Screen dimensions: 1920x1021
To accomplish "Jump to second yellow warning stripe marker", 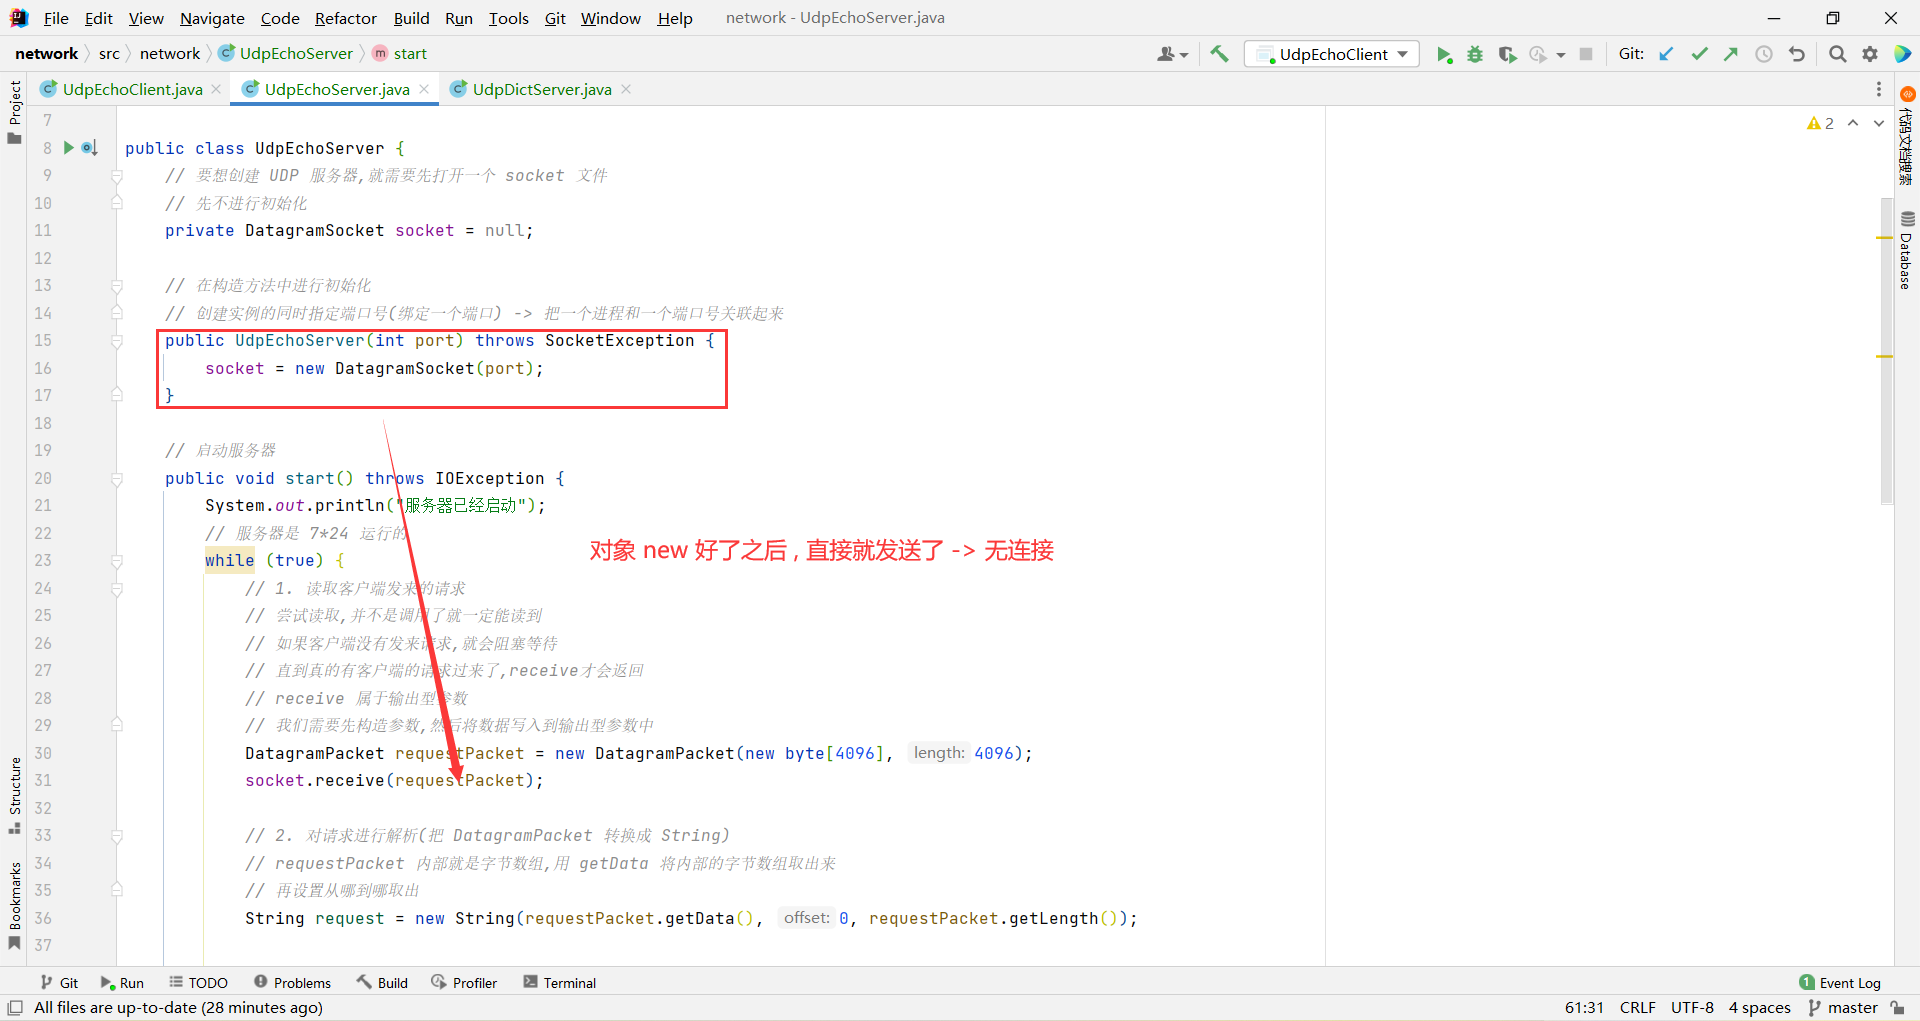I will point(1885,356).
